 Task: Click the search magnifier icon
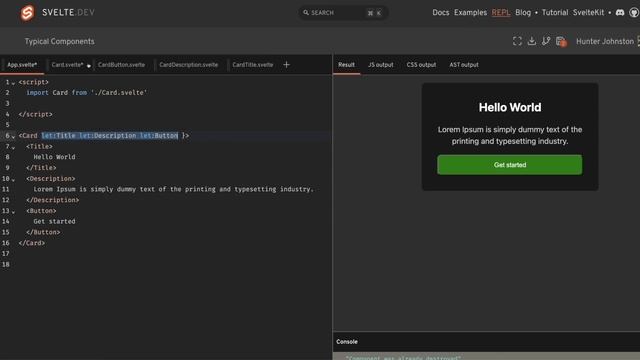(x=306, y=13)
